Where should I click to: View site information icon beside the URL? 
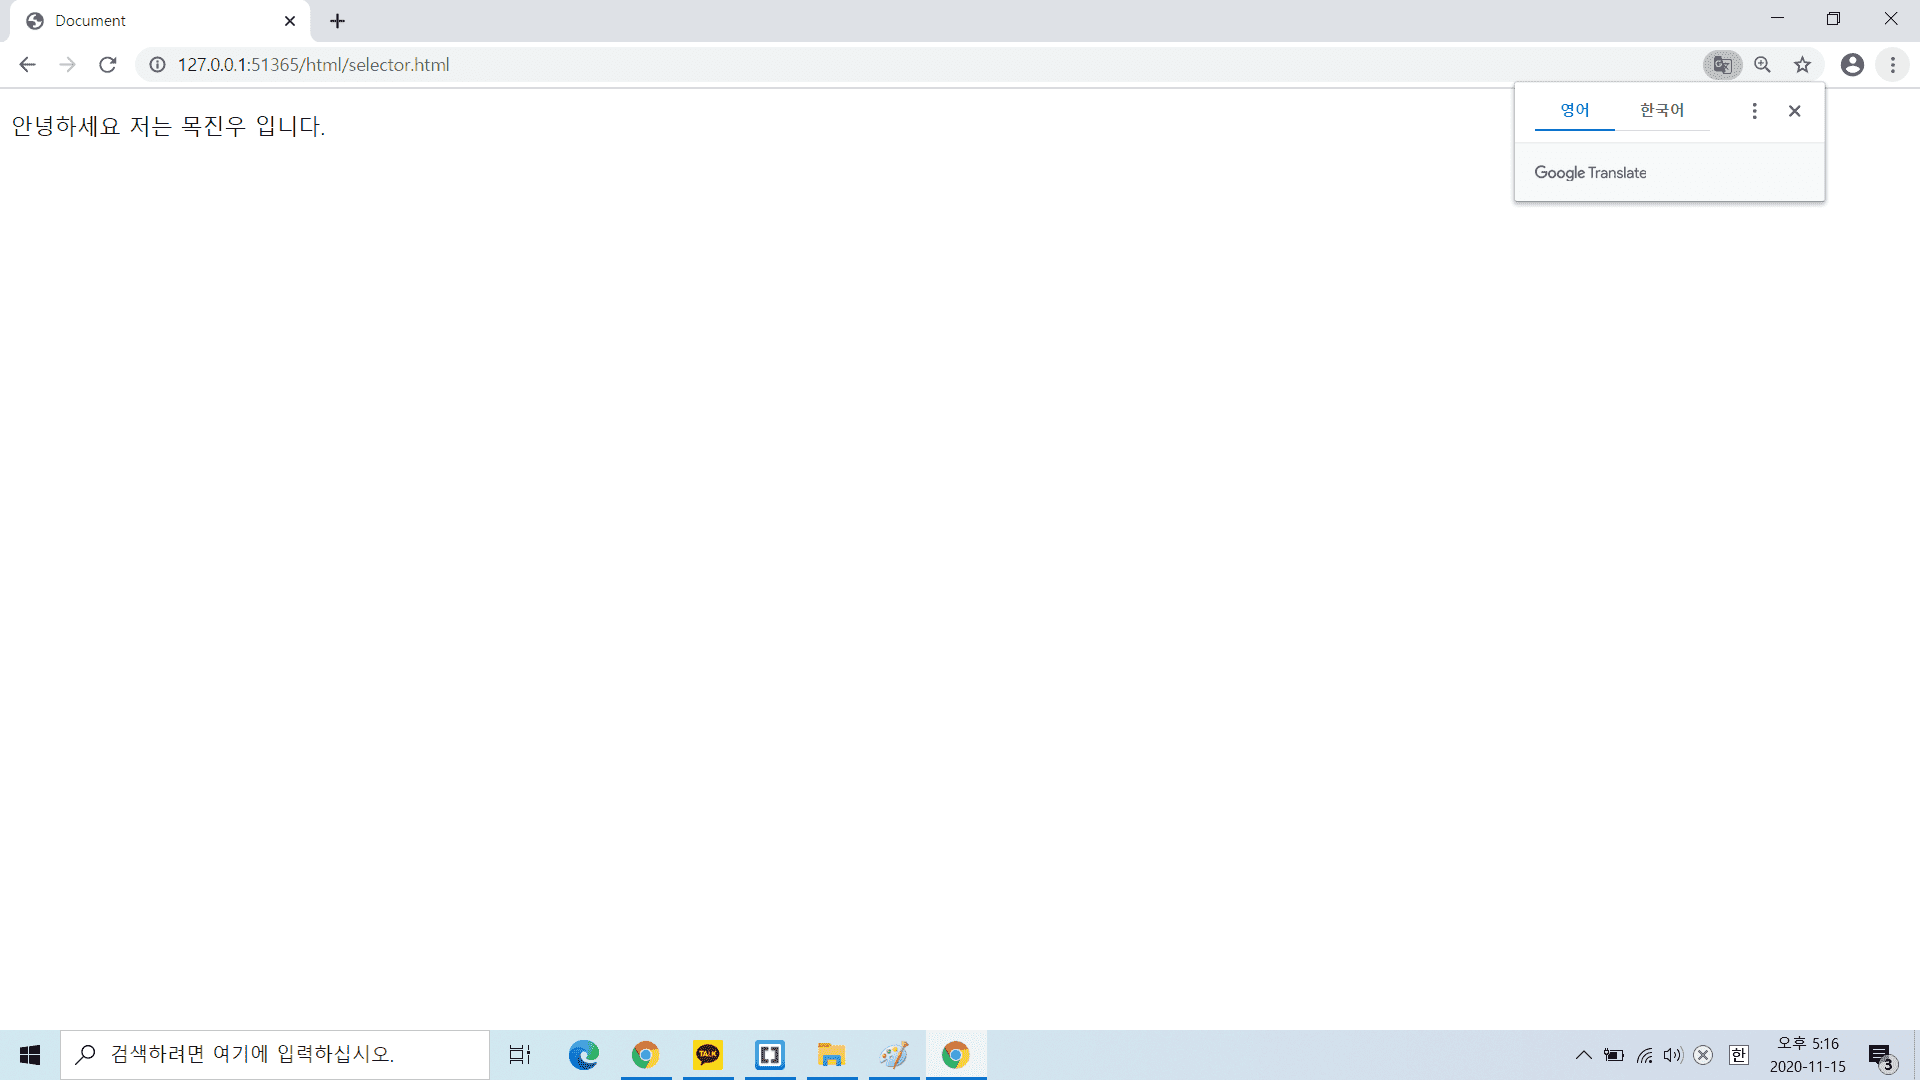[157, 65]
